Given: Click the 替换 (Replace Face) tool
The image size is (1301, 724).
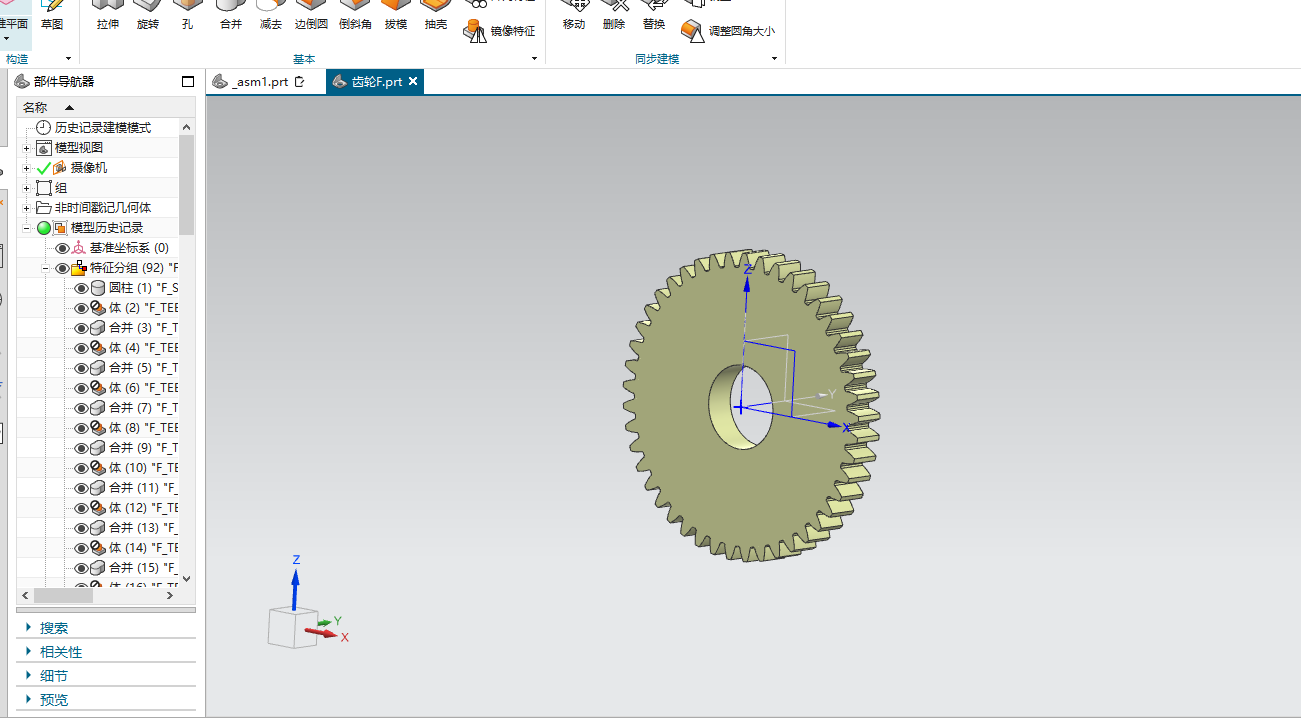Looking at the screenshot, I should click(x=654, y=16).
